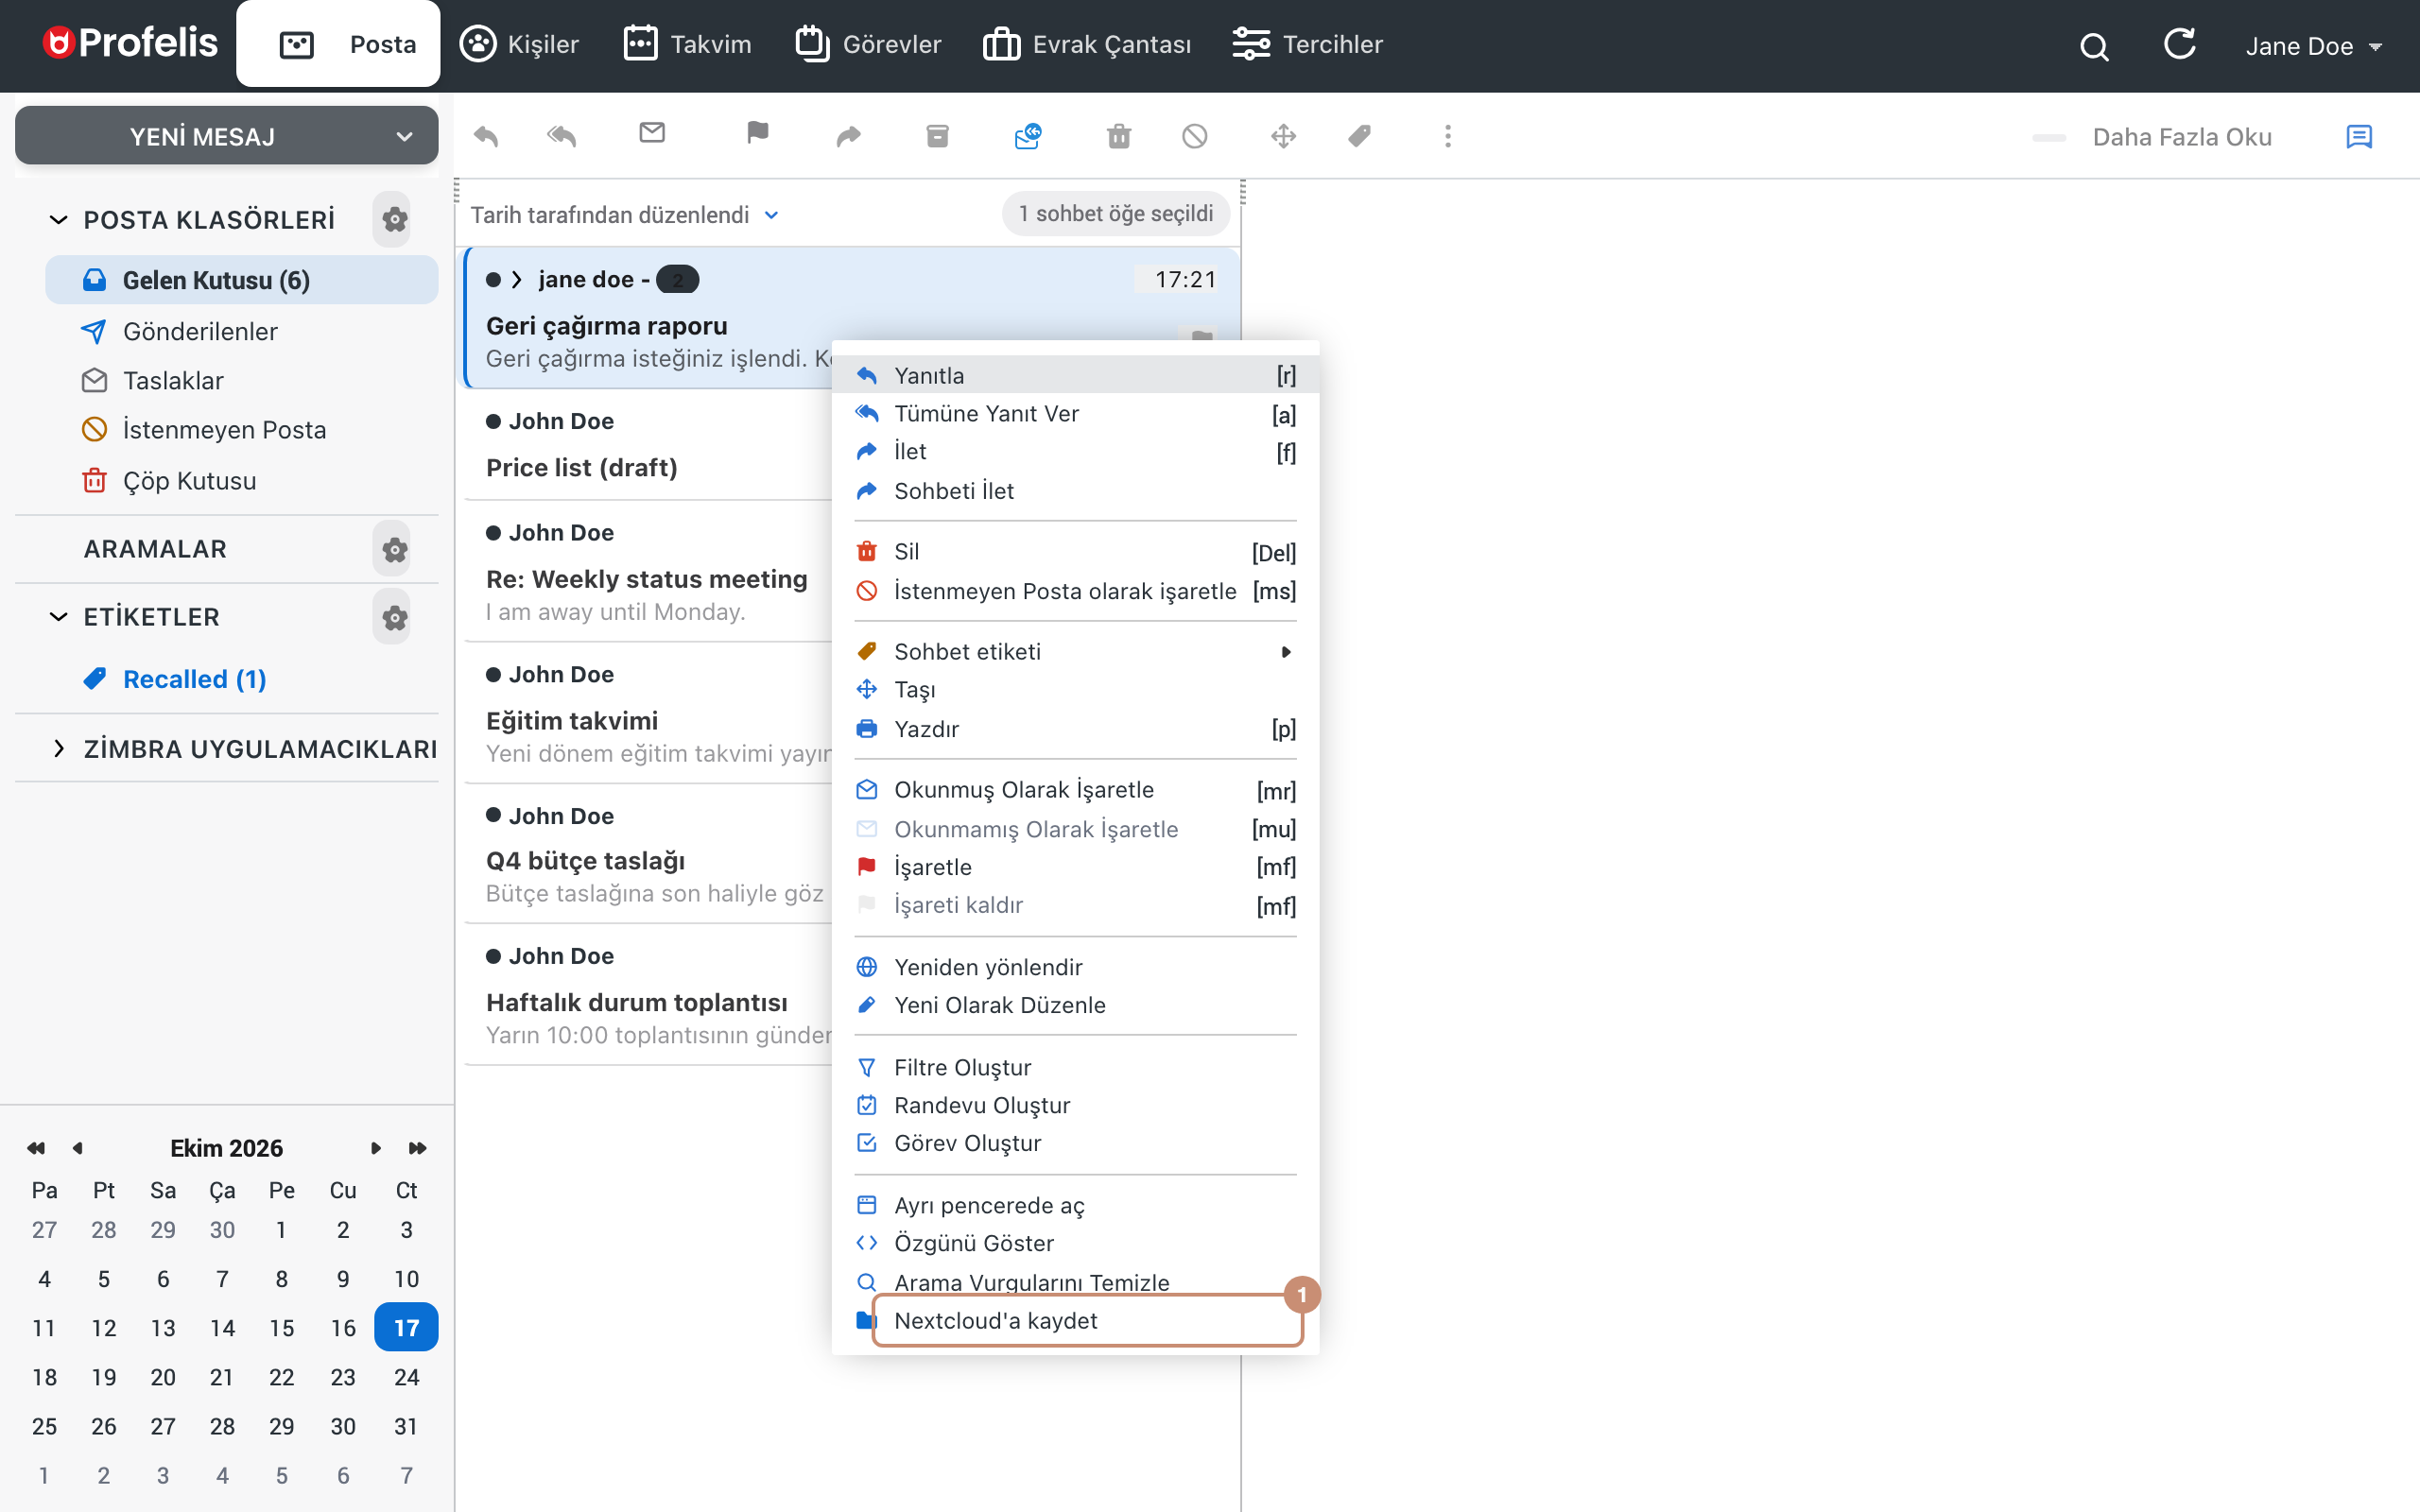2420x1512 pixels.
Task: Choose Filtre Oluştur in context menu
Action: (1075, 1067)
